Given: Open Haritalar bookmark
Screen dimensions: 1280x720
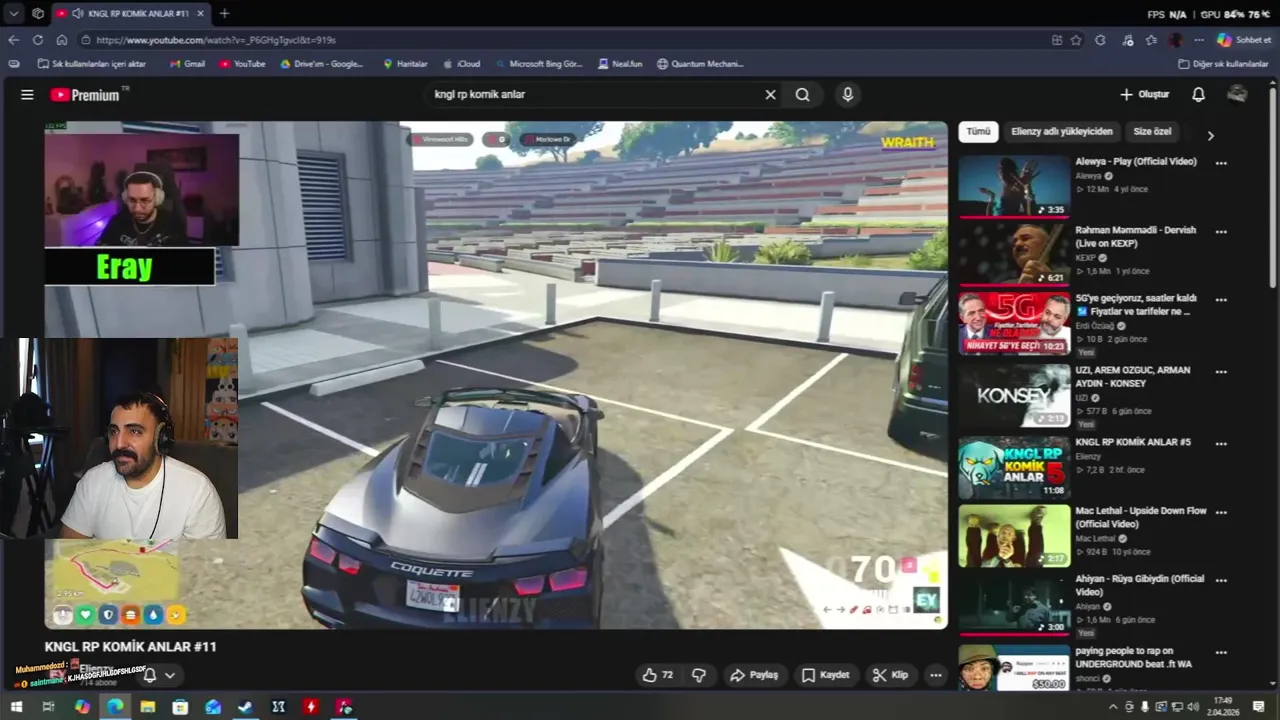Looking at the screenshot, I should point(405,64).
